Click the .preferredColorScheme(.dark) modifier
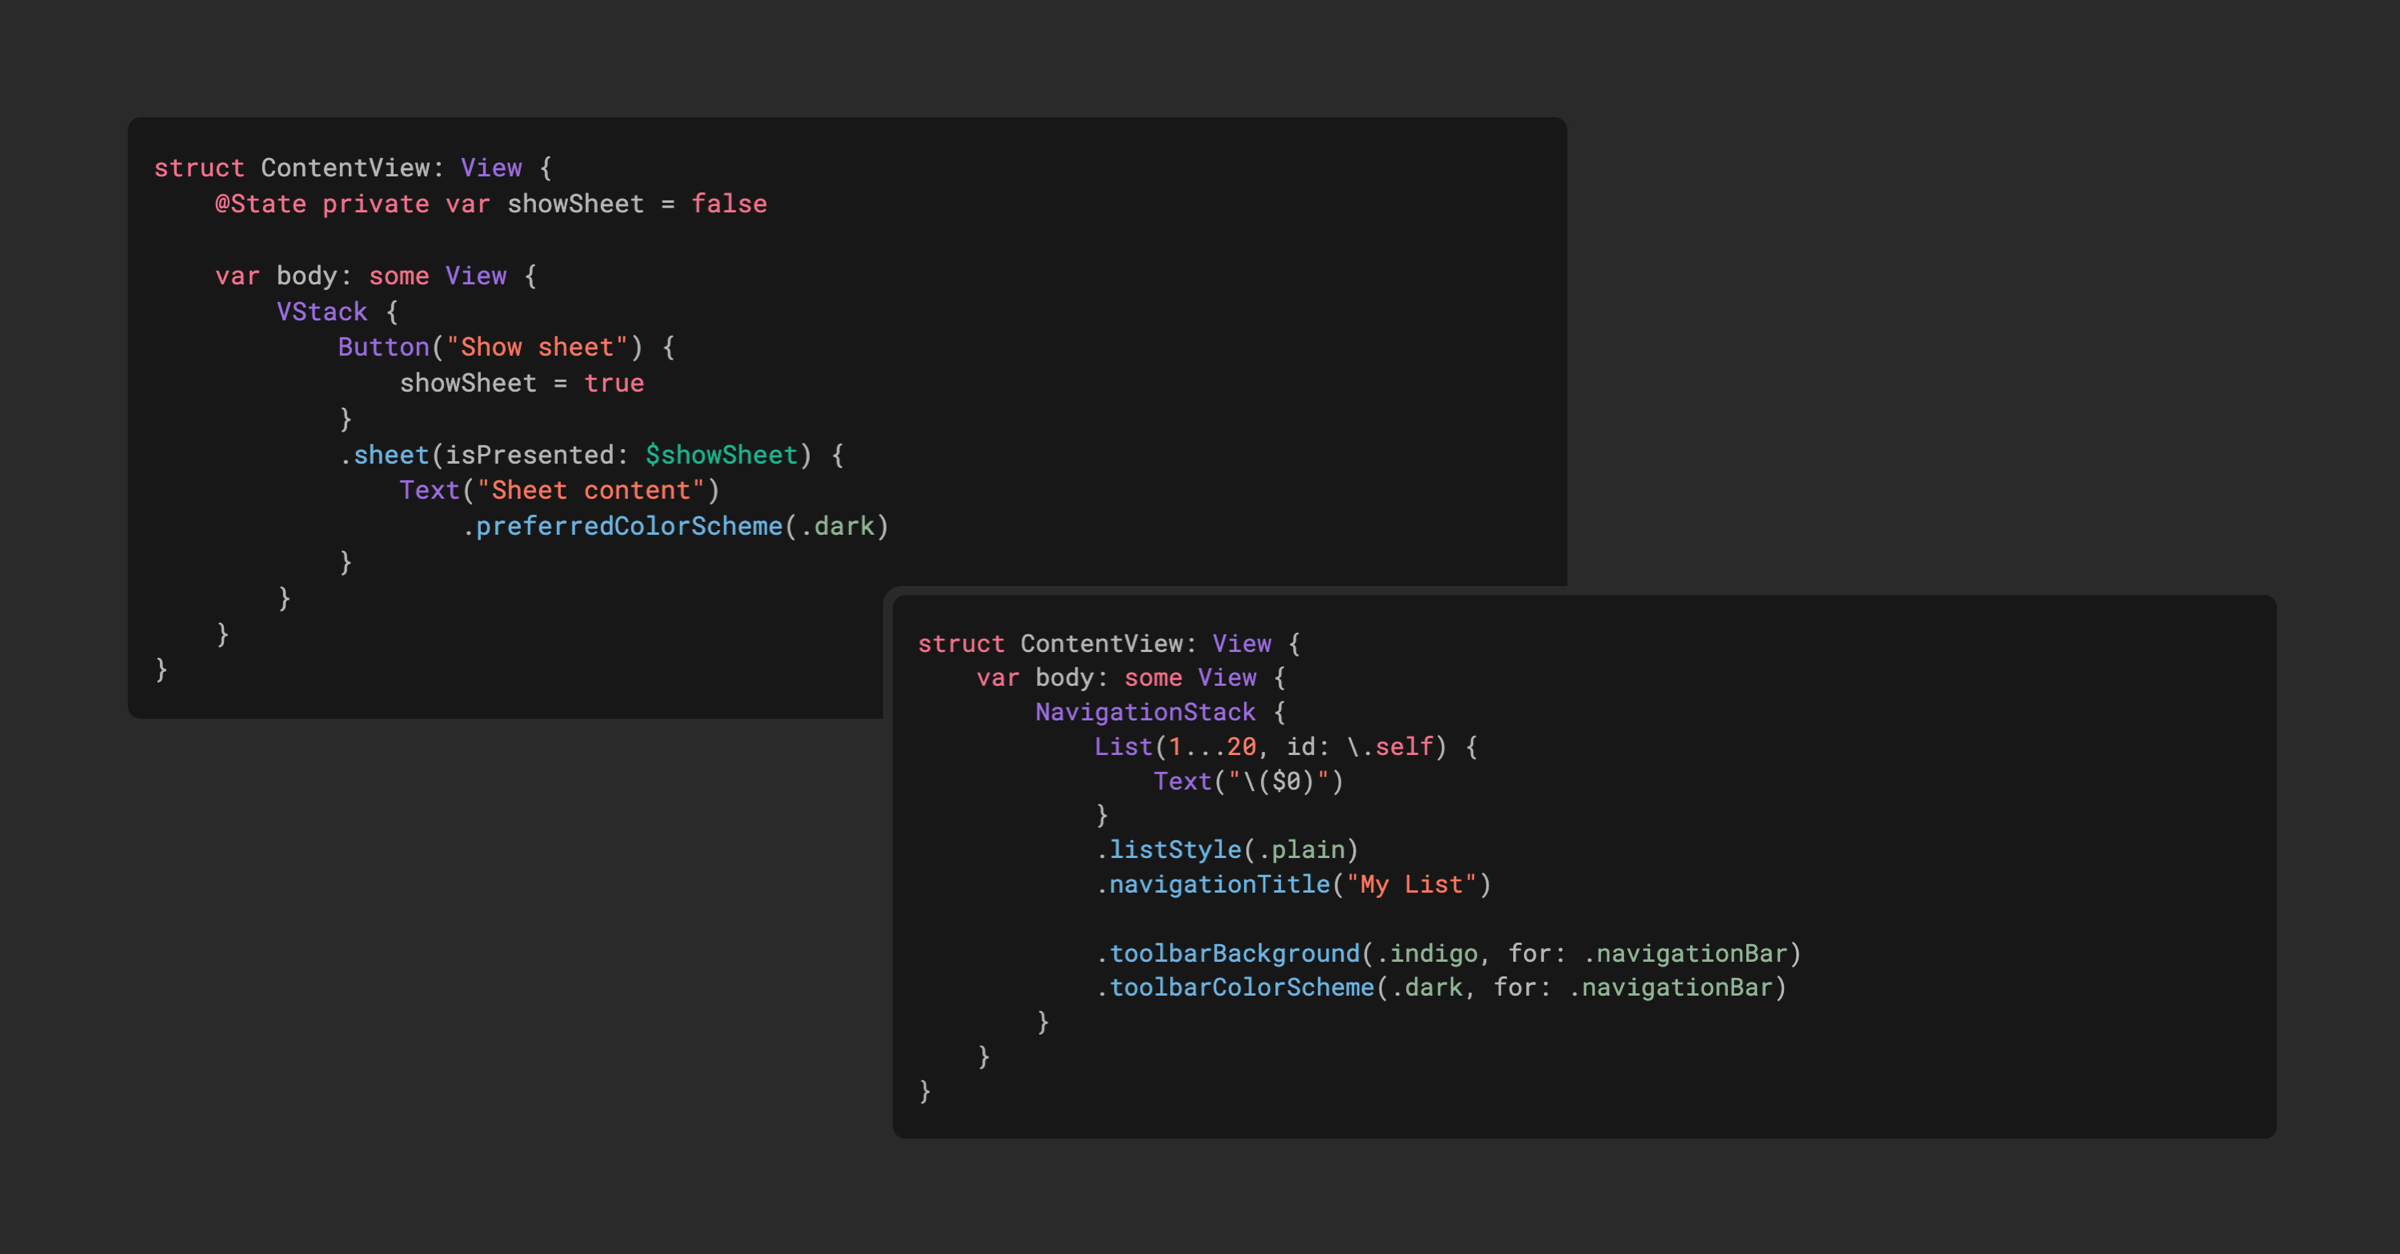 (x=675, y=525)
